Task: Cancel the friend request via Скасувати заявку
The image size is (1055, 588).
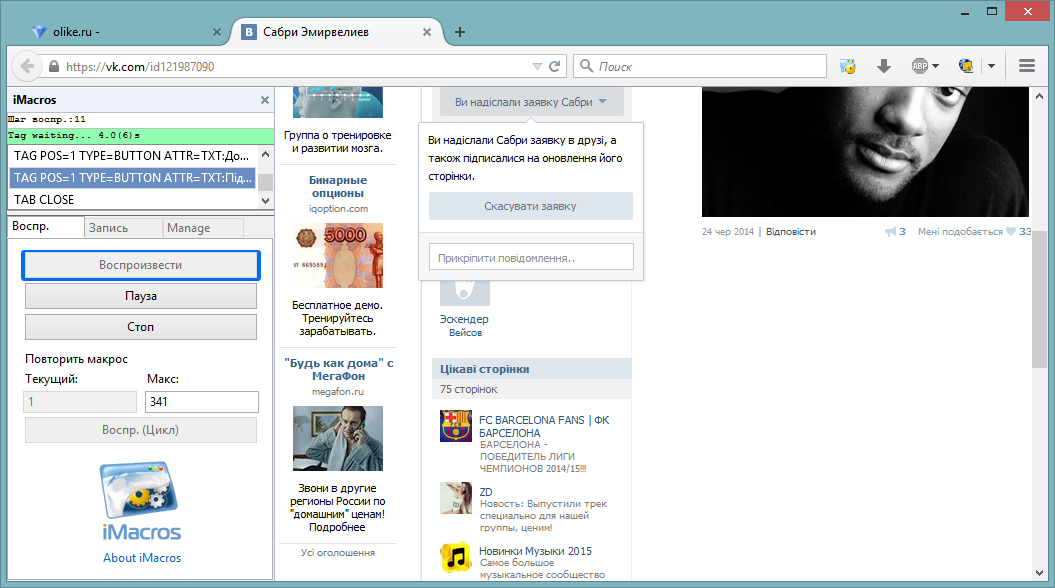Action: tap(531, 206)
